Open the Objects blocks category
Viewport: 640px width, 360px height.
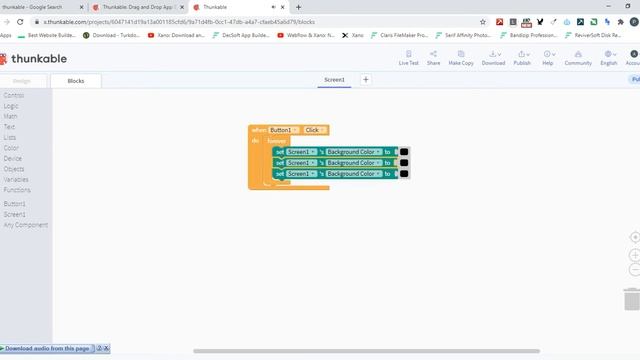[14, 169]
